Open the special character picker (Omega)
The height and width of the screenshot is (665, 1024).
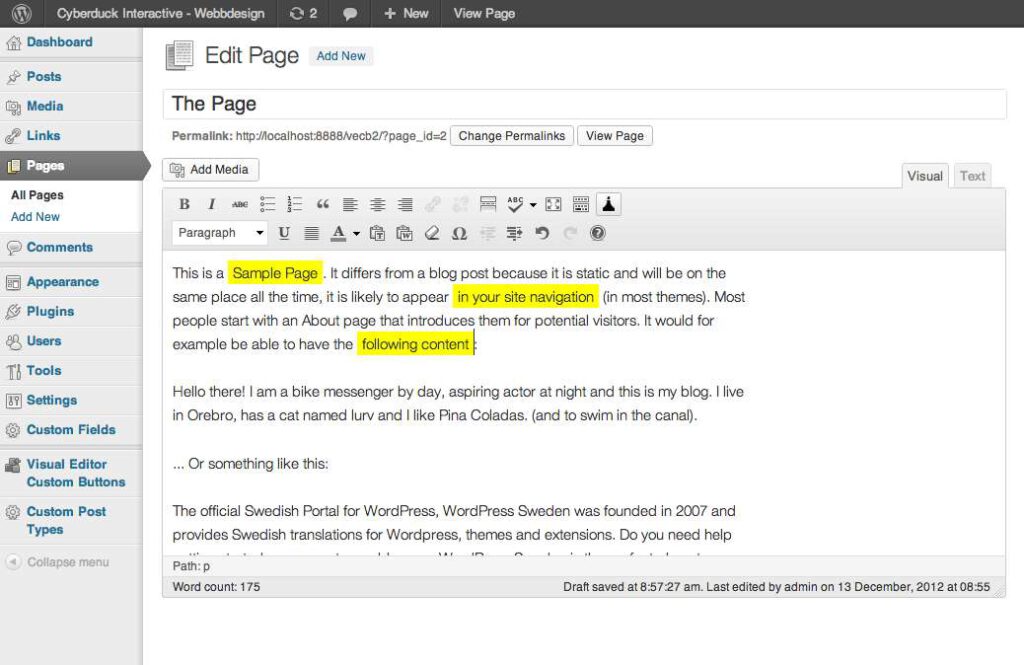tap(459, 233)
